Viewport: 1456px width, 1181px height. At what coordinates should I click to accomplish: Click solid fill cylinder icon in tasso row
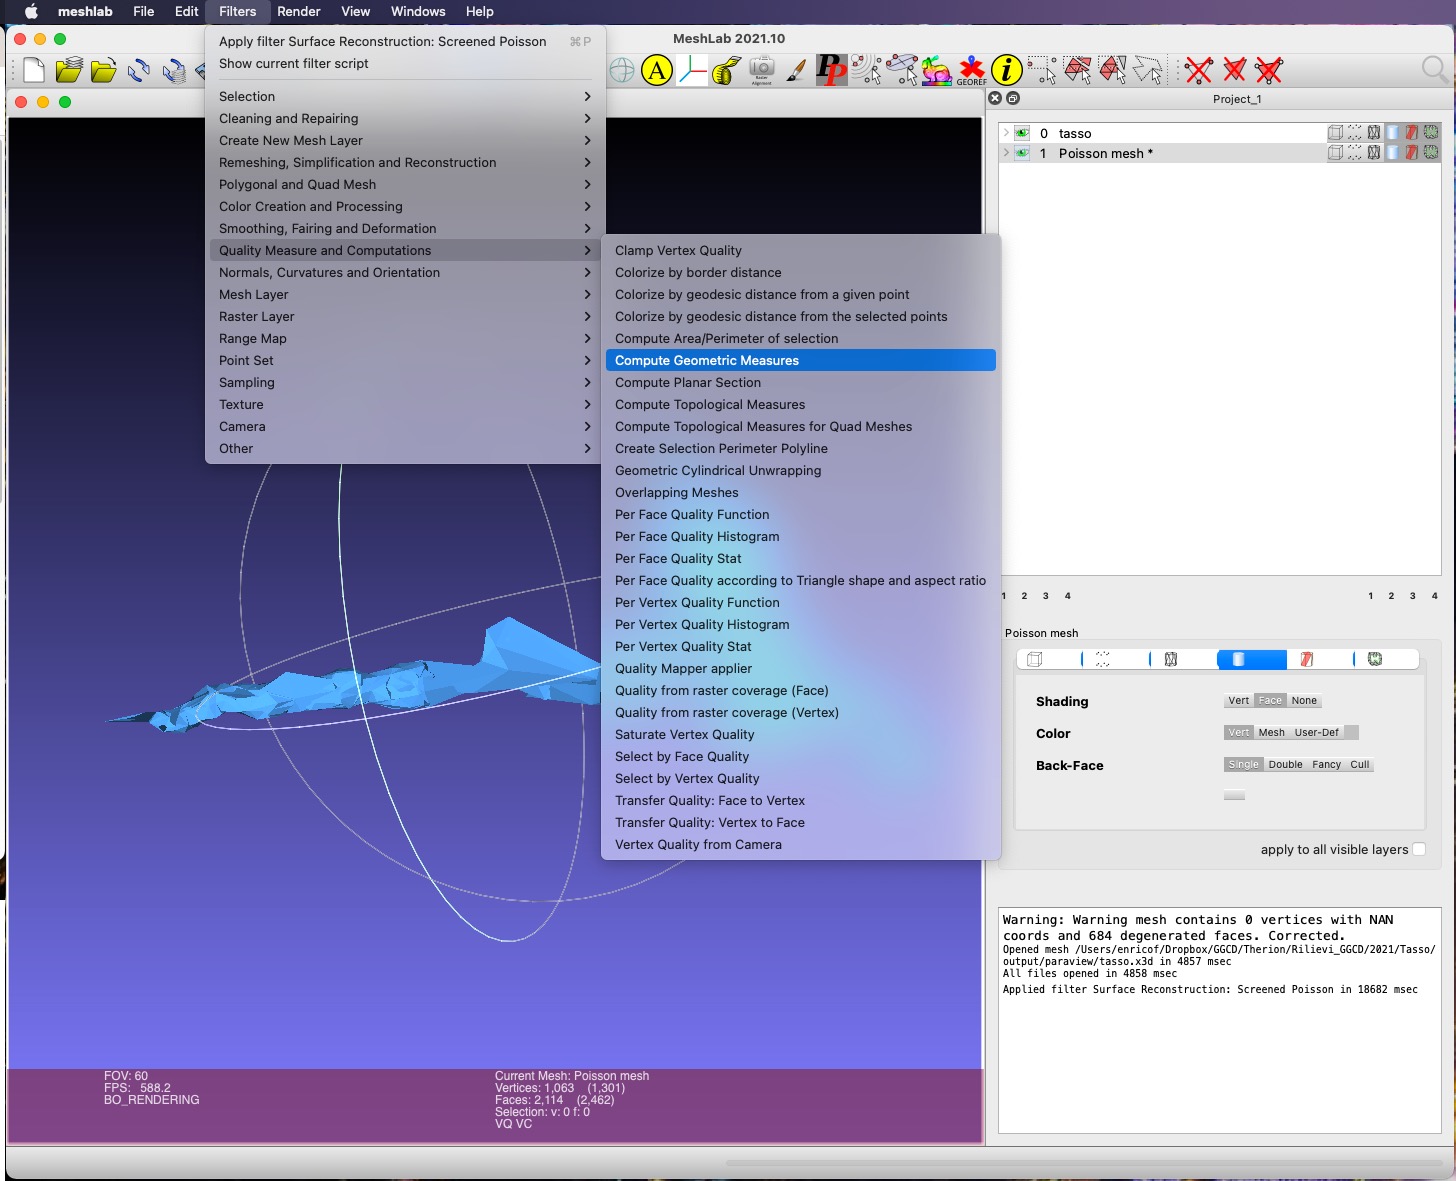(x=1393, y=132)
